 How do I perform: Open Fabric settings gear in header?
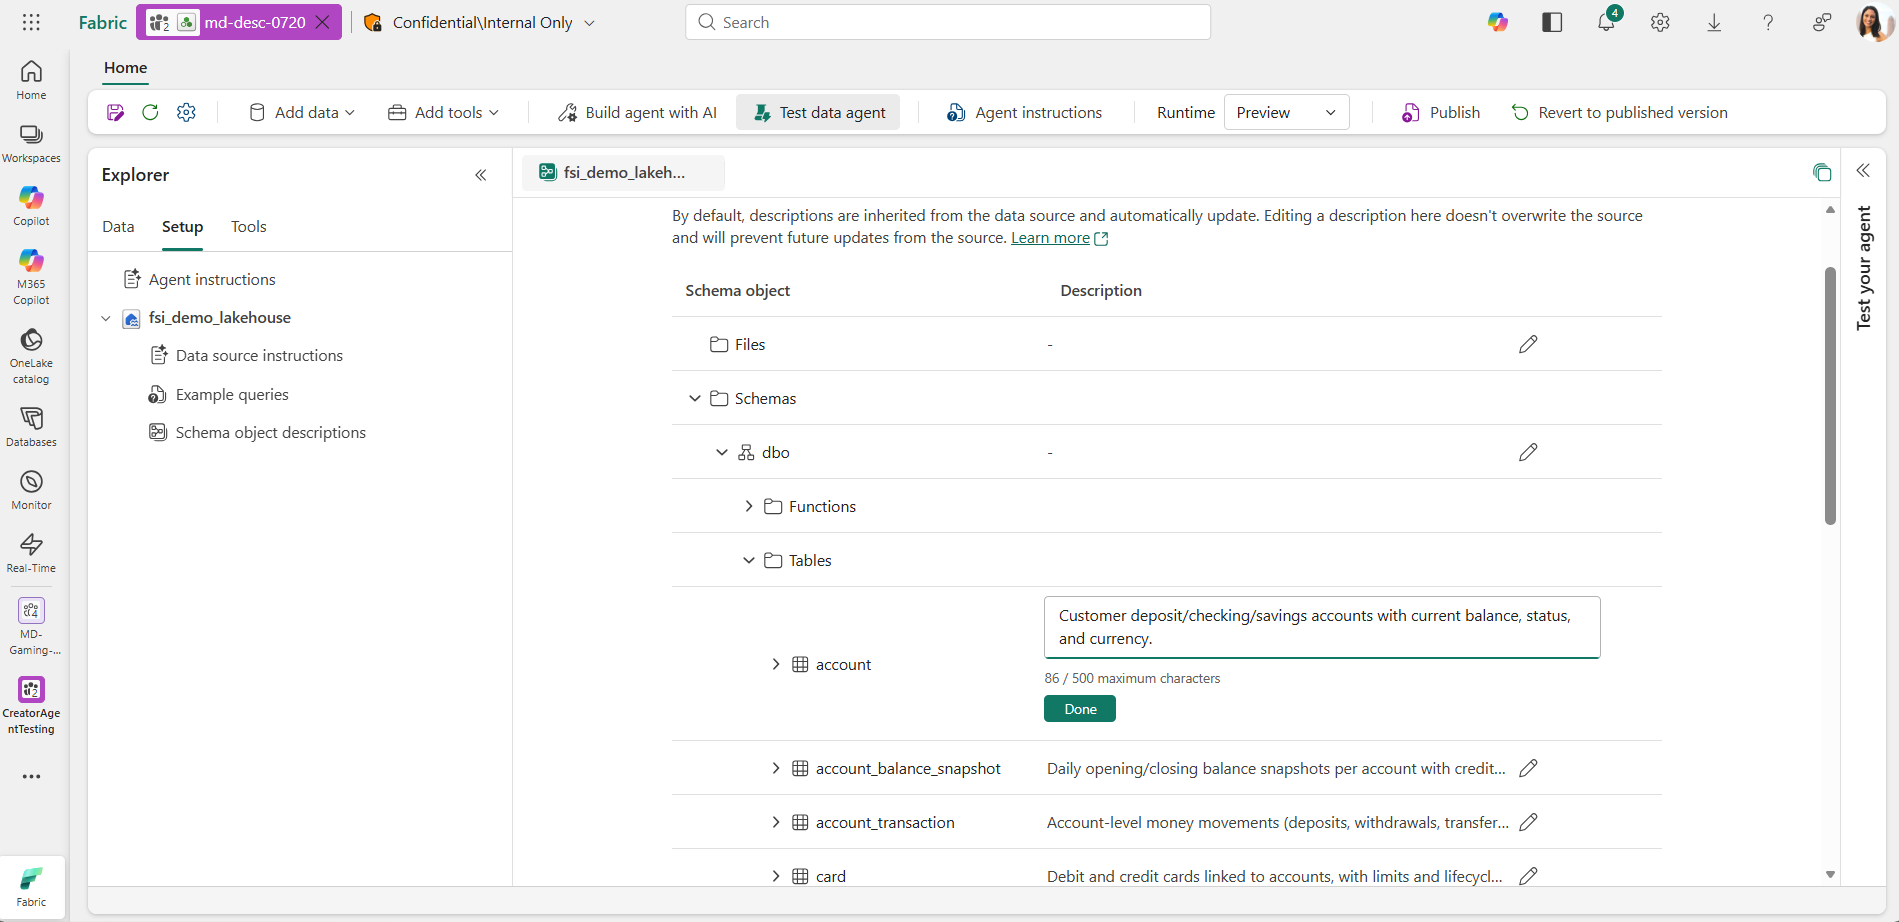1660,22
